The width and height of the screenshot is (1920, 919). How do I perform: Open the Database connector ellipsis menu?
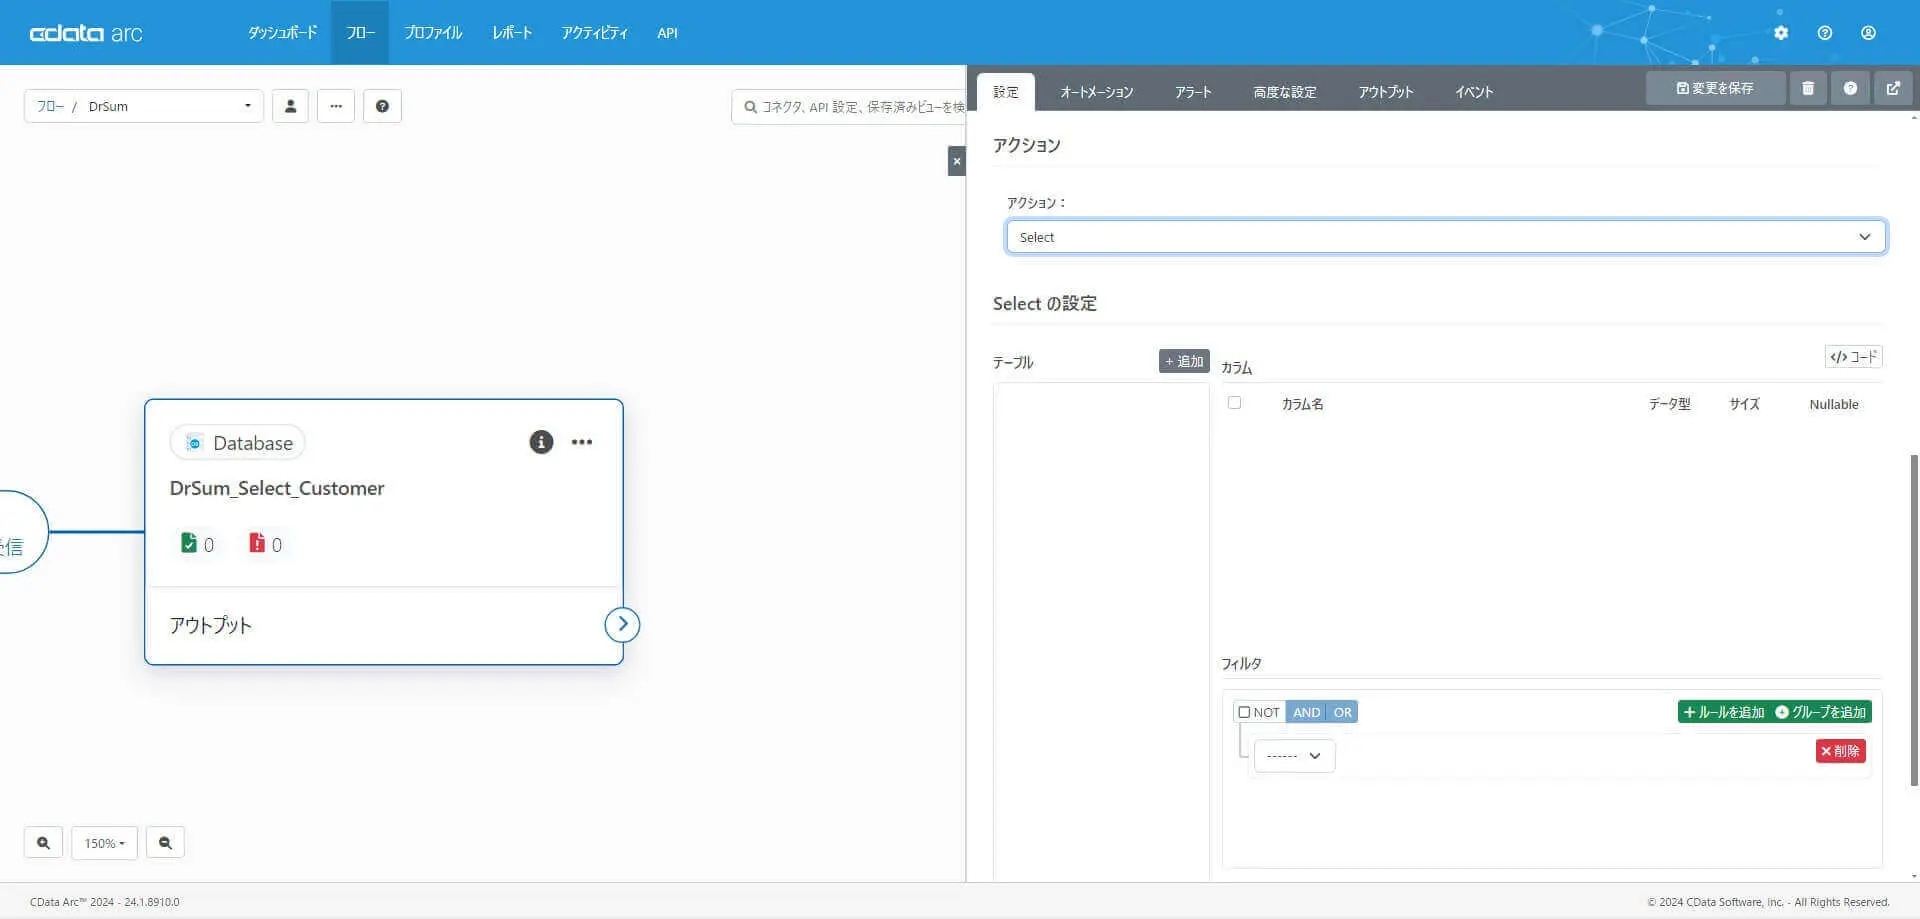pos(582,442)
